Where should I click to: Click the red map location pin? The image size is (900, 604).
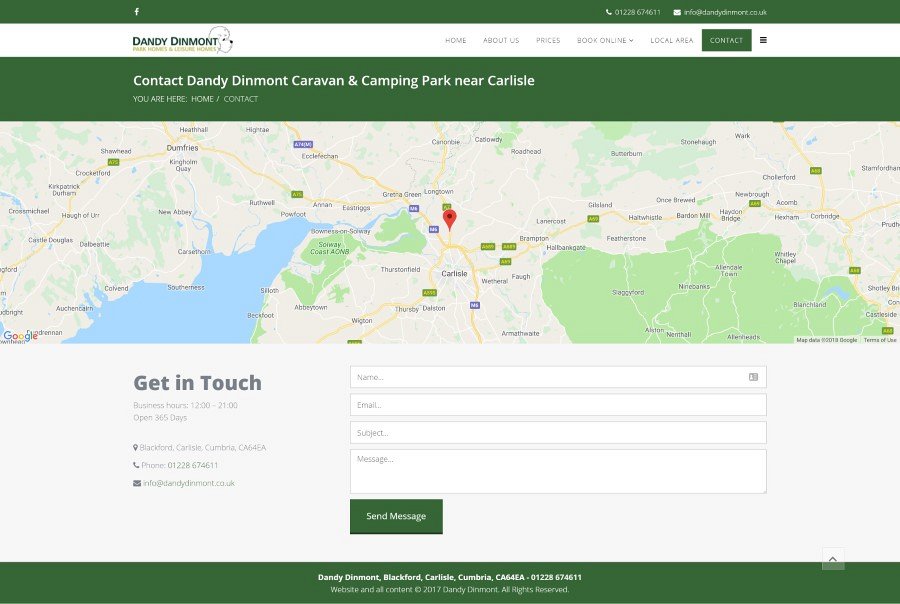[449, 219]
